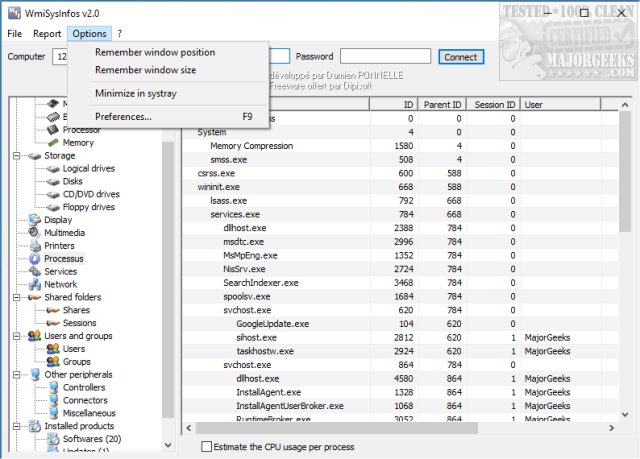This screenshot has width=640, height=459.
Task: Click the Network computers icon
Action: point(35,284)
